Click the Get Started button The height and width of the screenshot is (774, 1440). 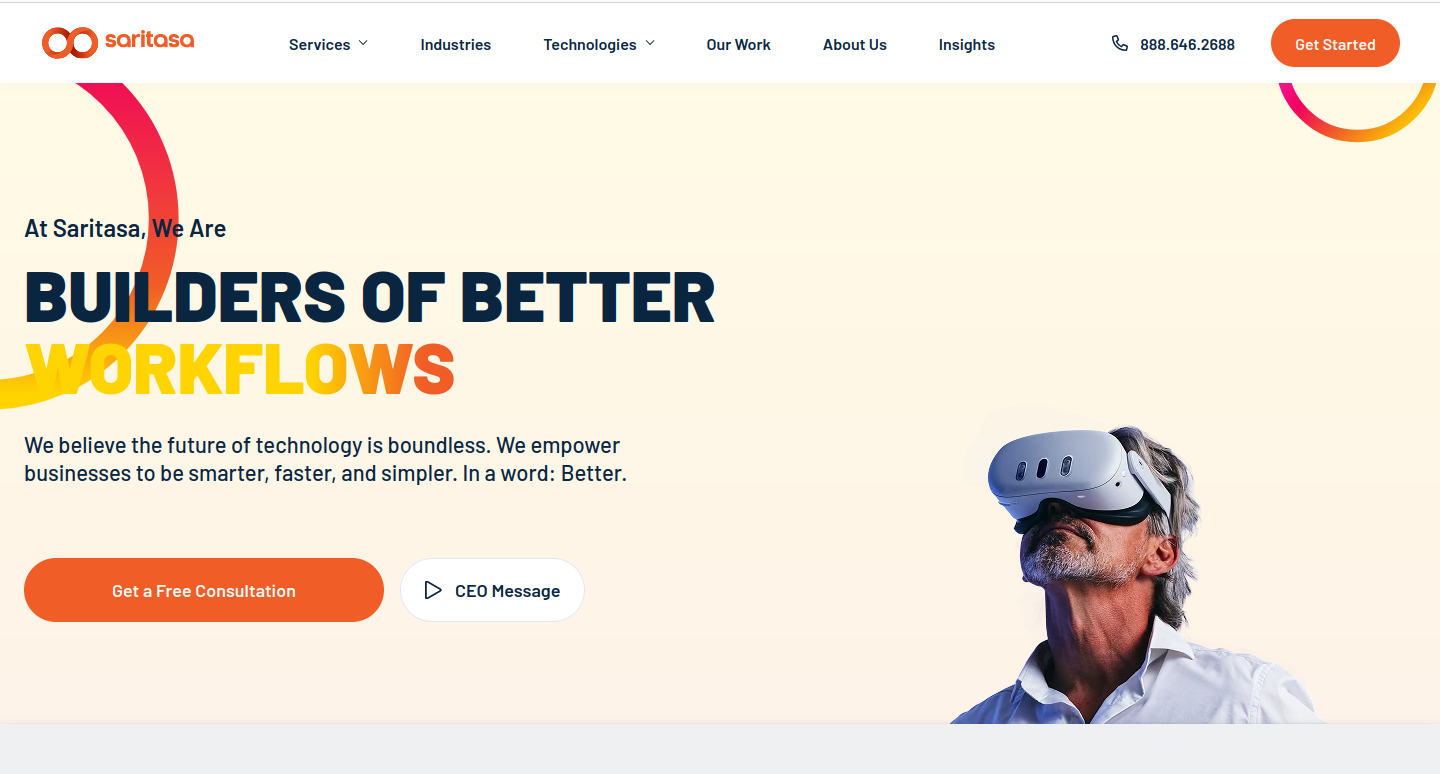coord(1335,43)
